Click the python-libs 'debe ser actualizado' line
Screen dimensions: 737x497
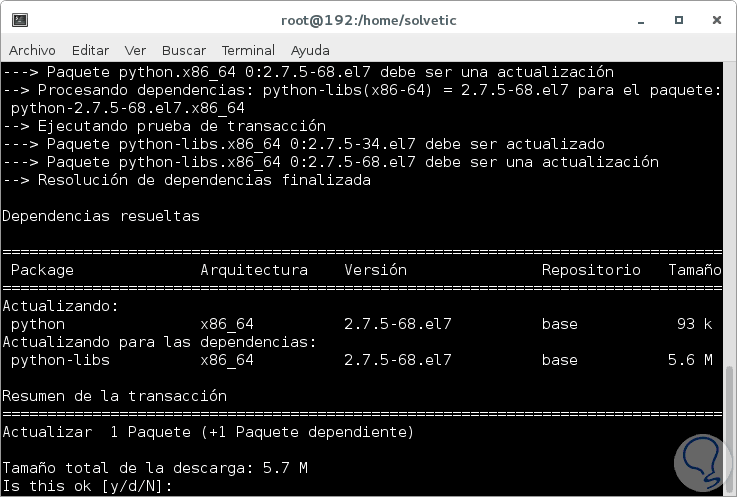[x=304, y=144]
